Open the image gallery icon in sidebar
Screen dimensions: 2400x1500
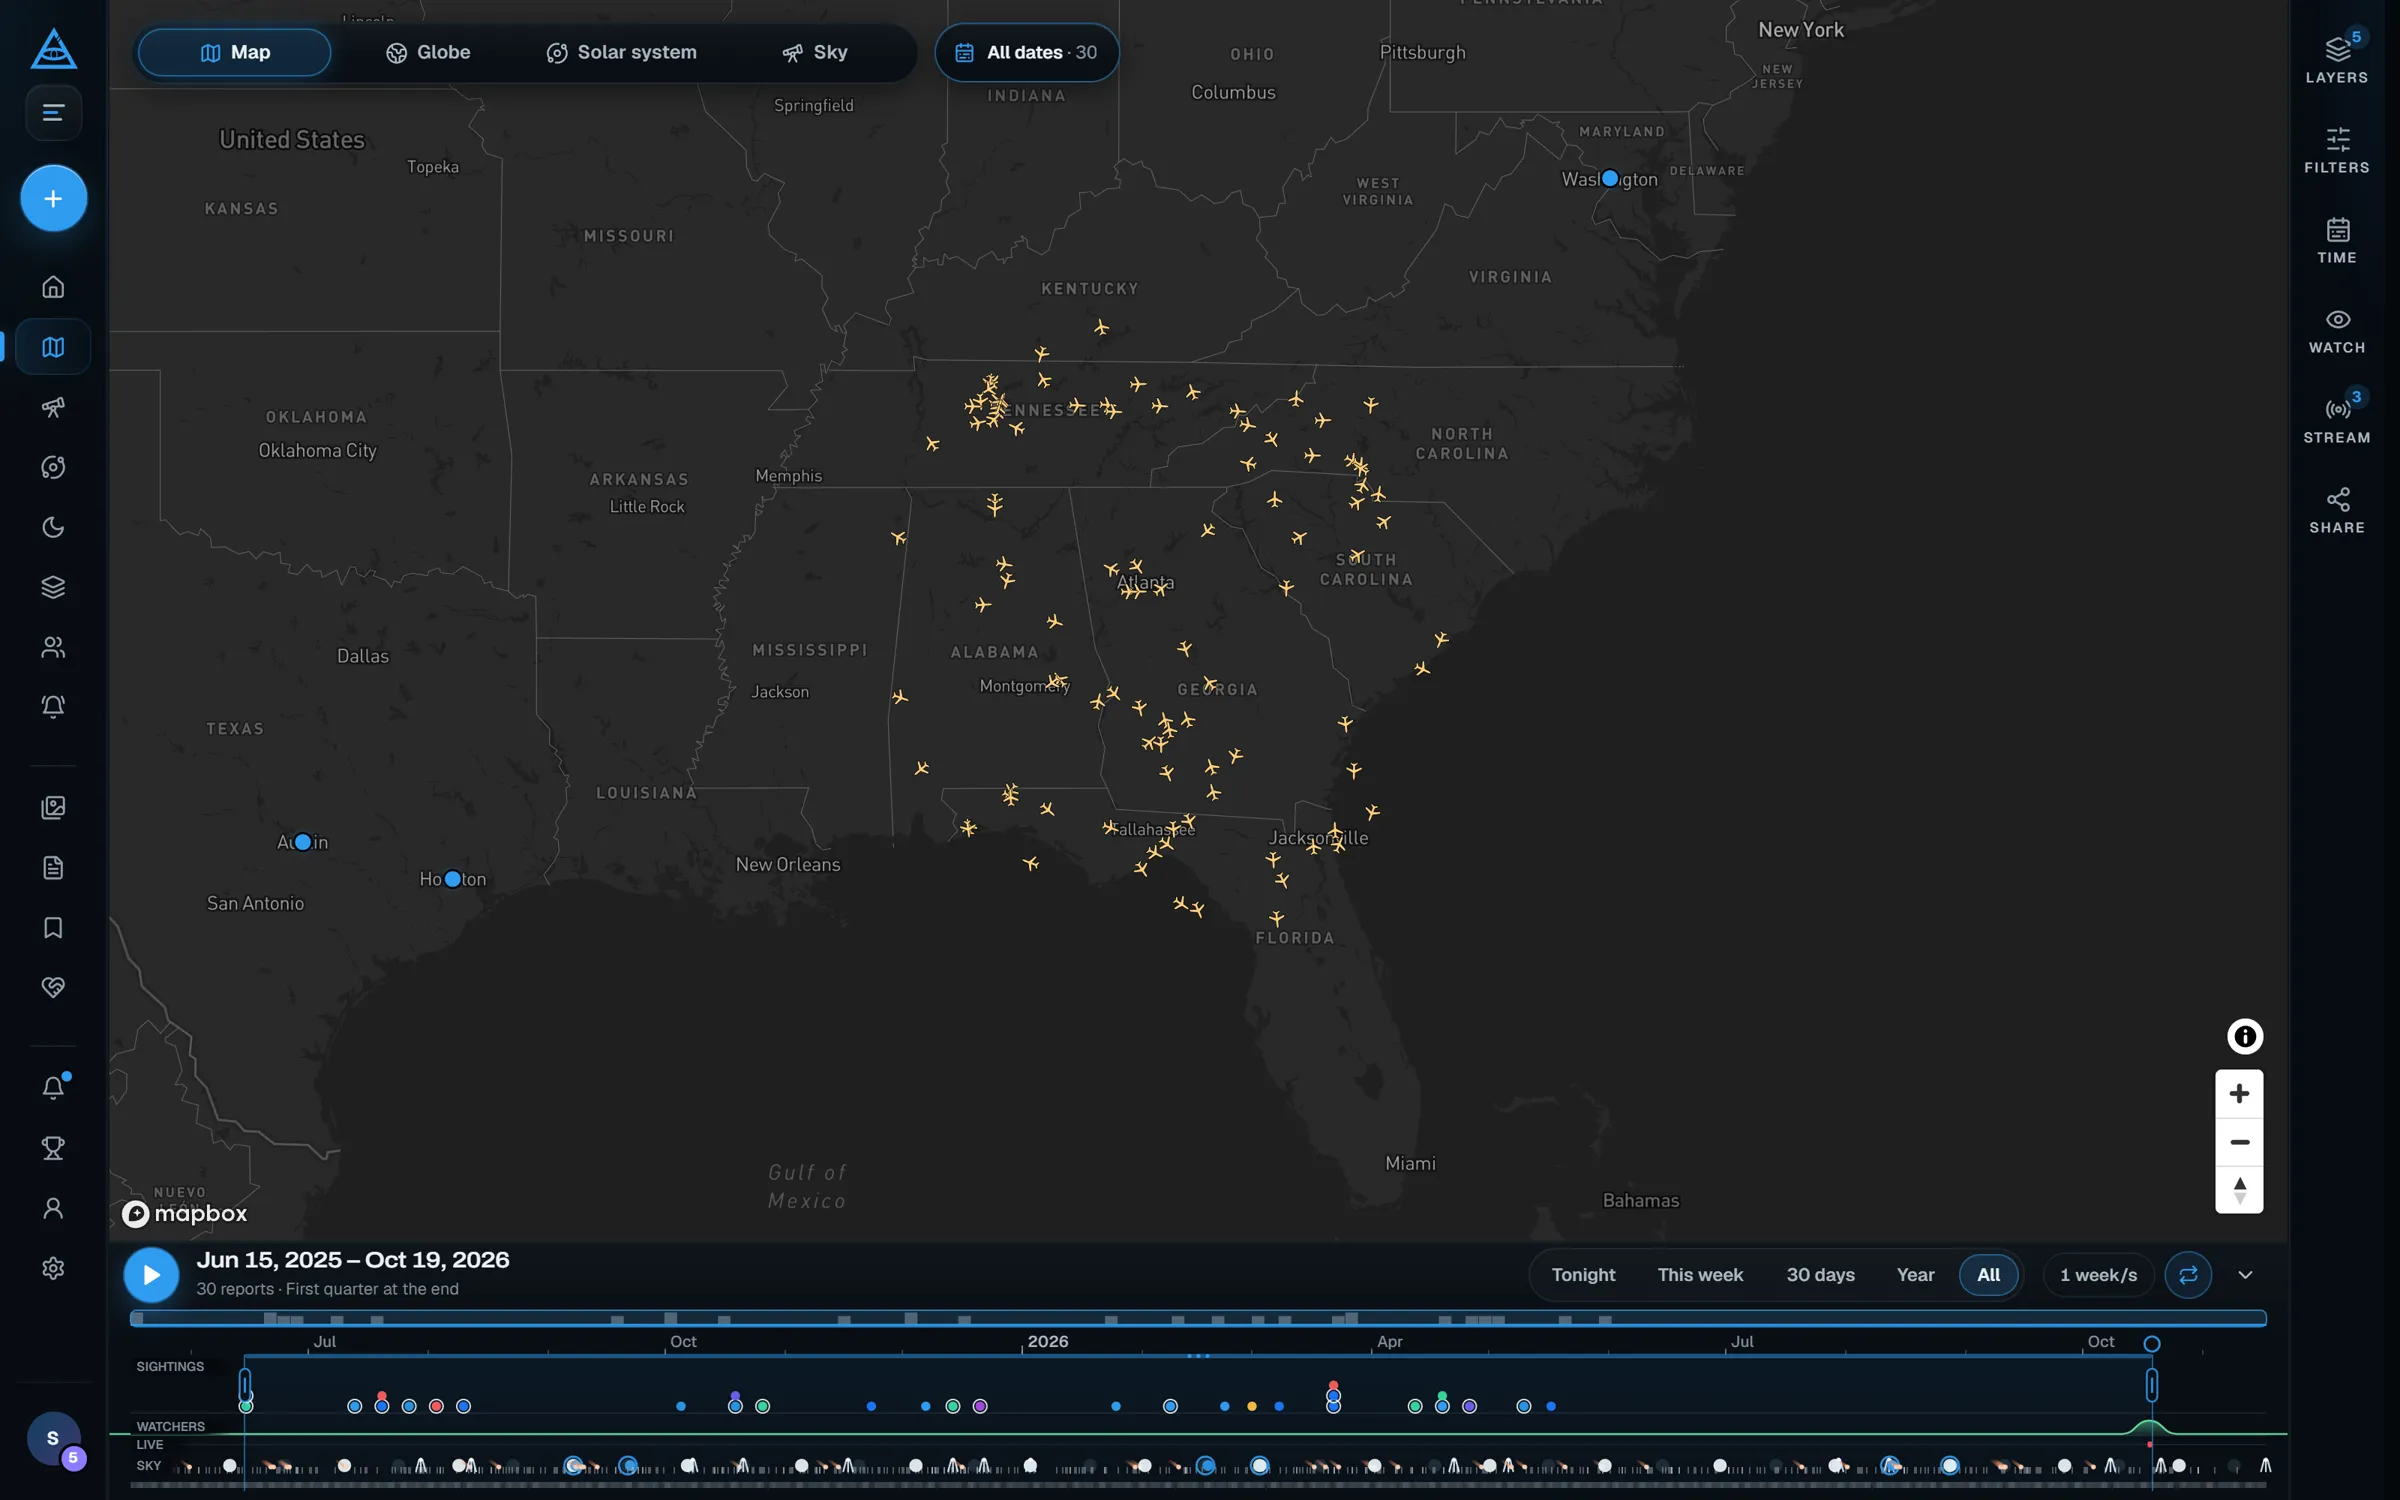tap(53, 807)
